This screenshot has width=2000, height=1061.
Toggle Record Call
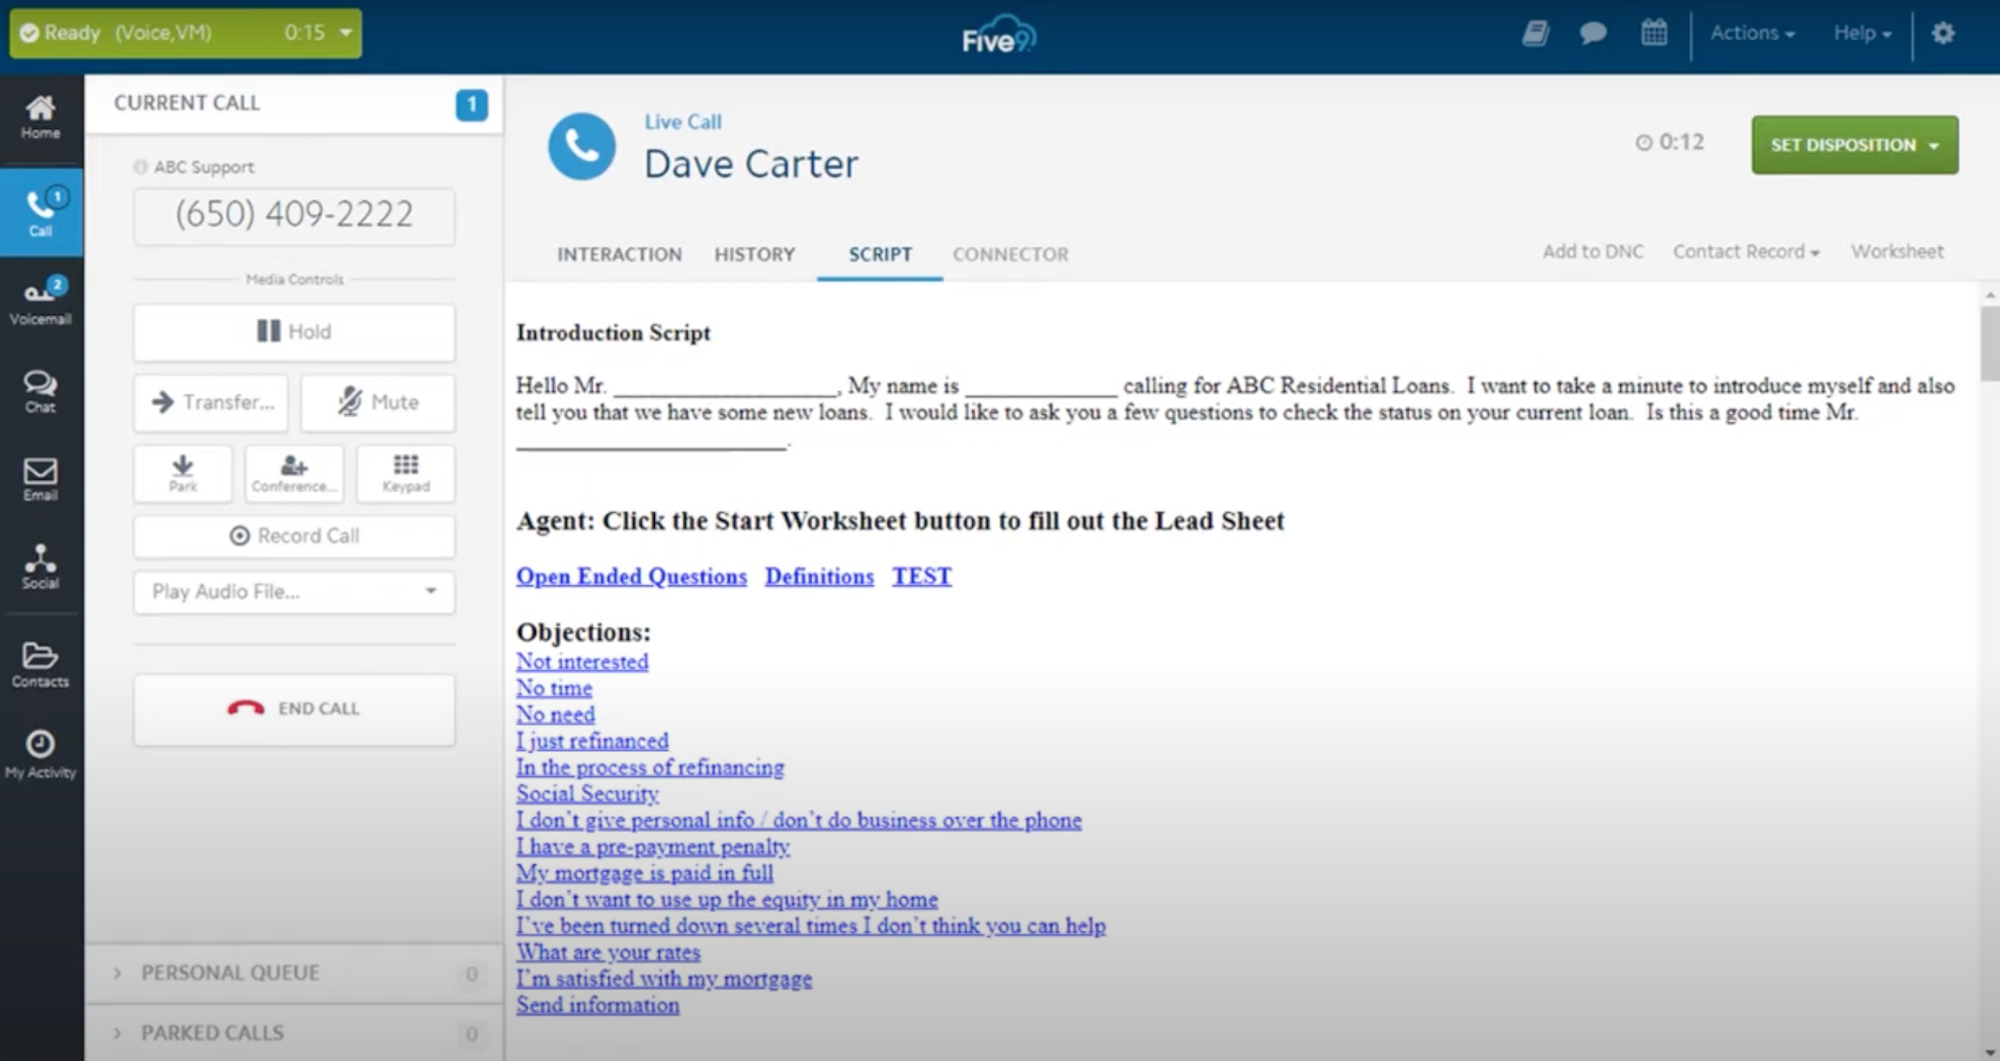coord(294,536)
